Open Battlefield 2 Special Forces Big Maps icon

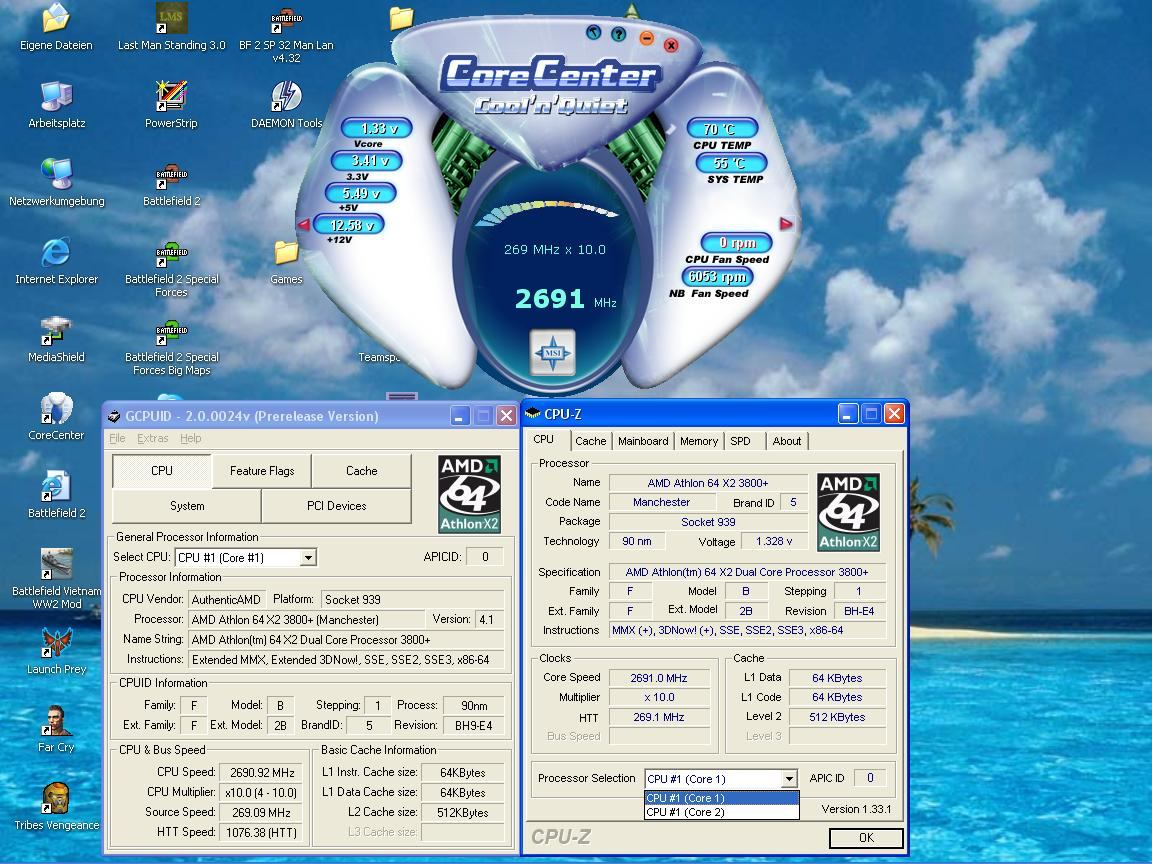point(171,348)
